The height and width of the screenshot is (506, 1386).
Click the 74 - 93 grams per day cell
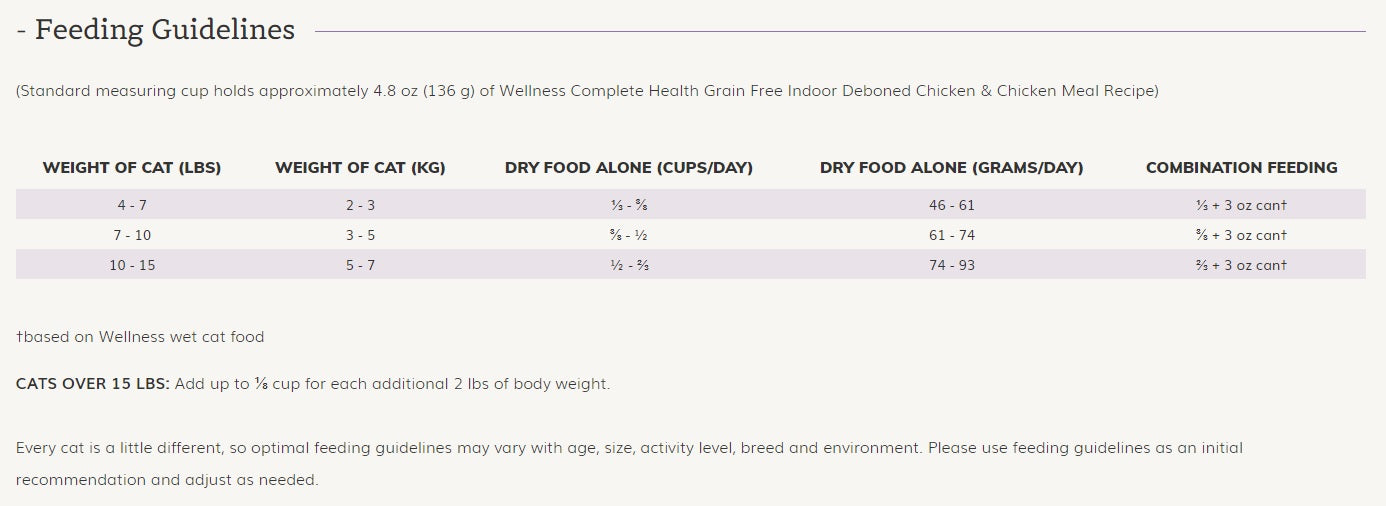(951, 266)
